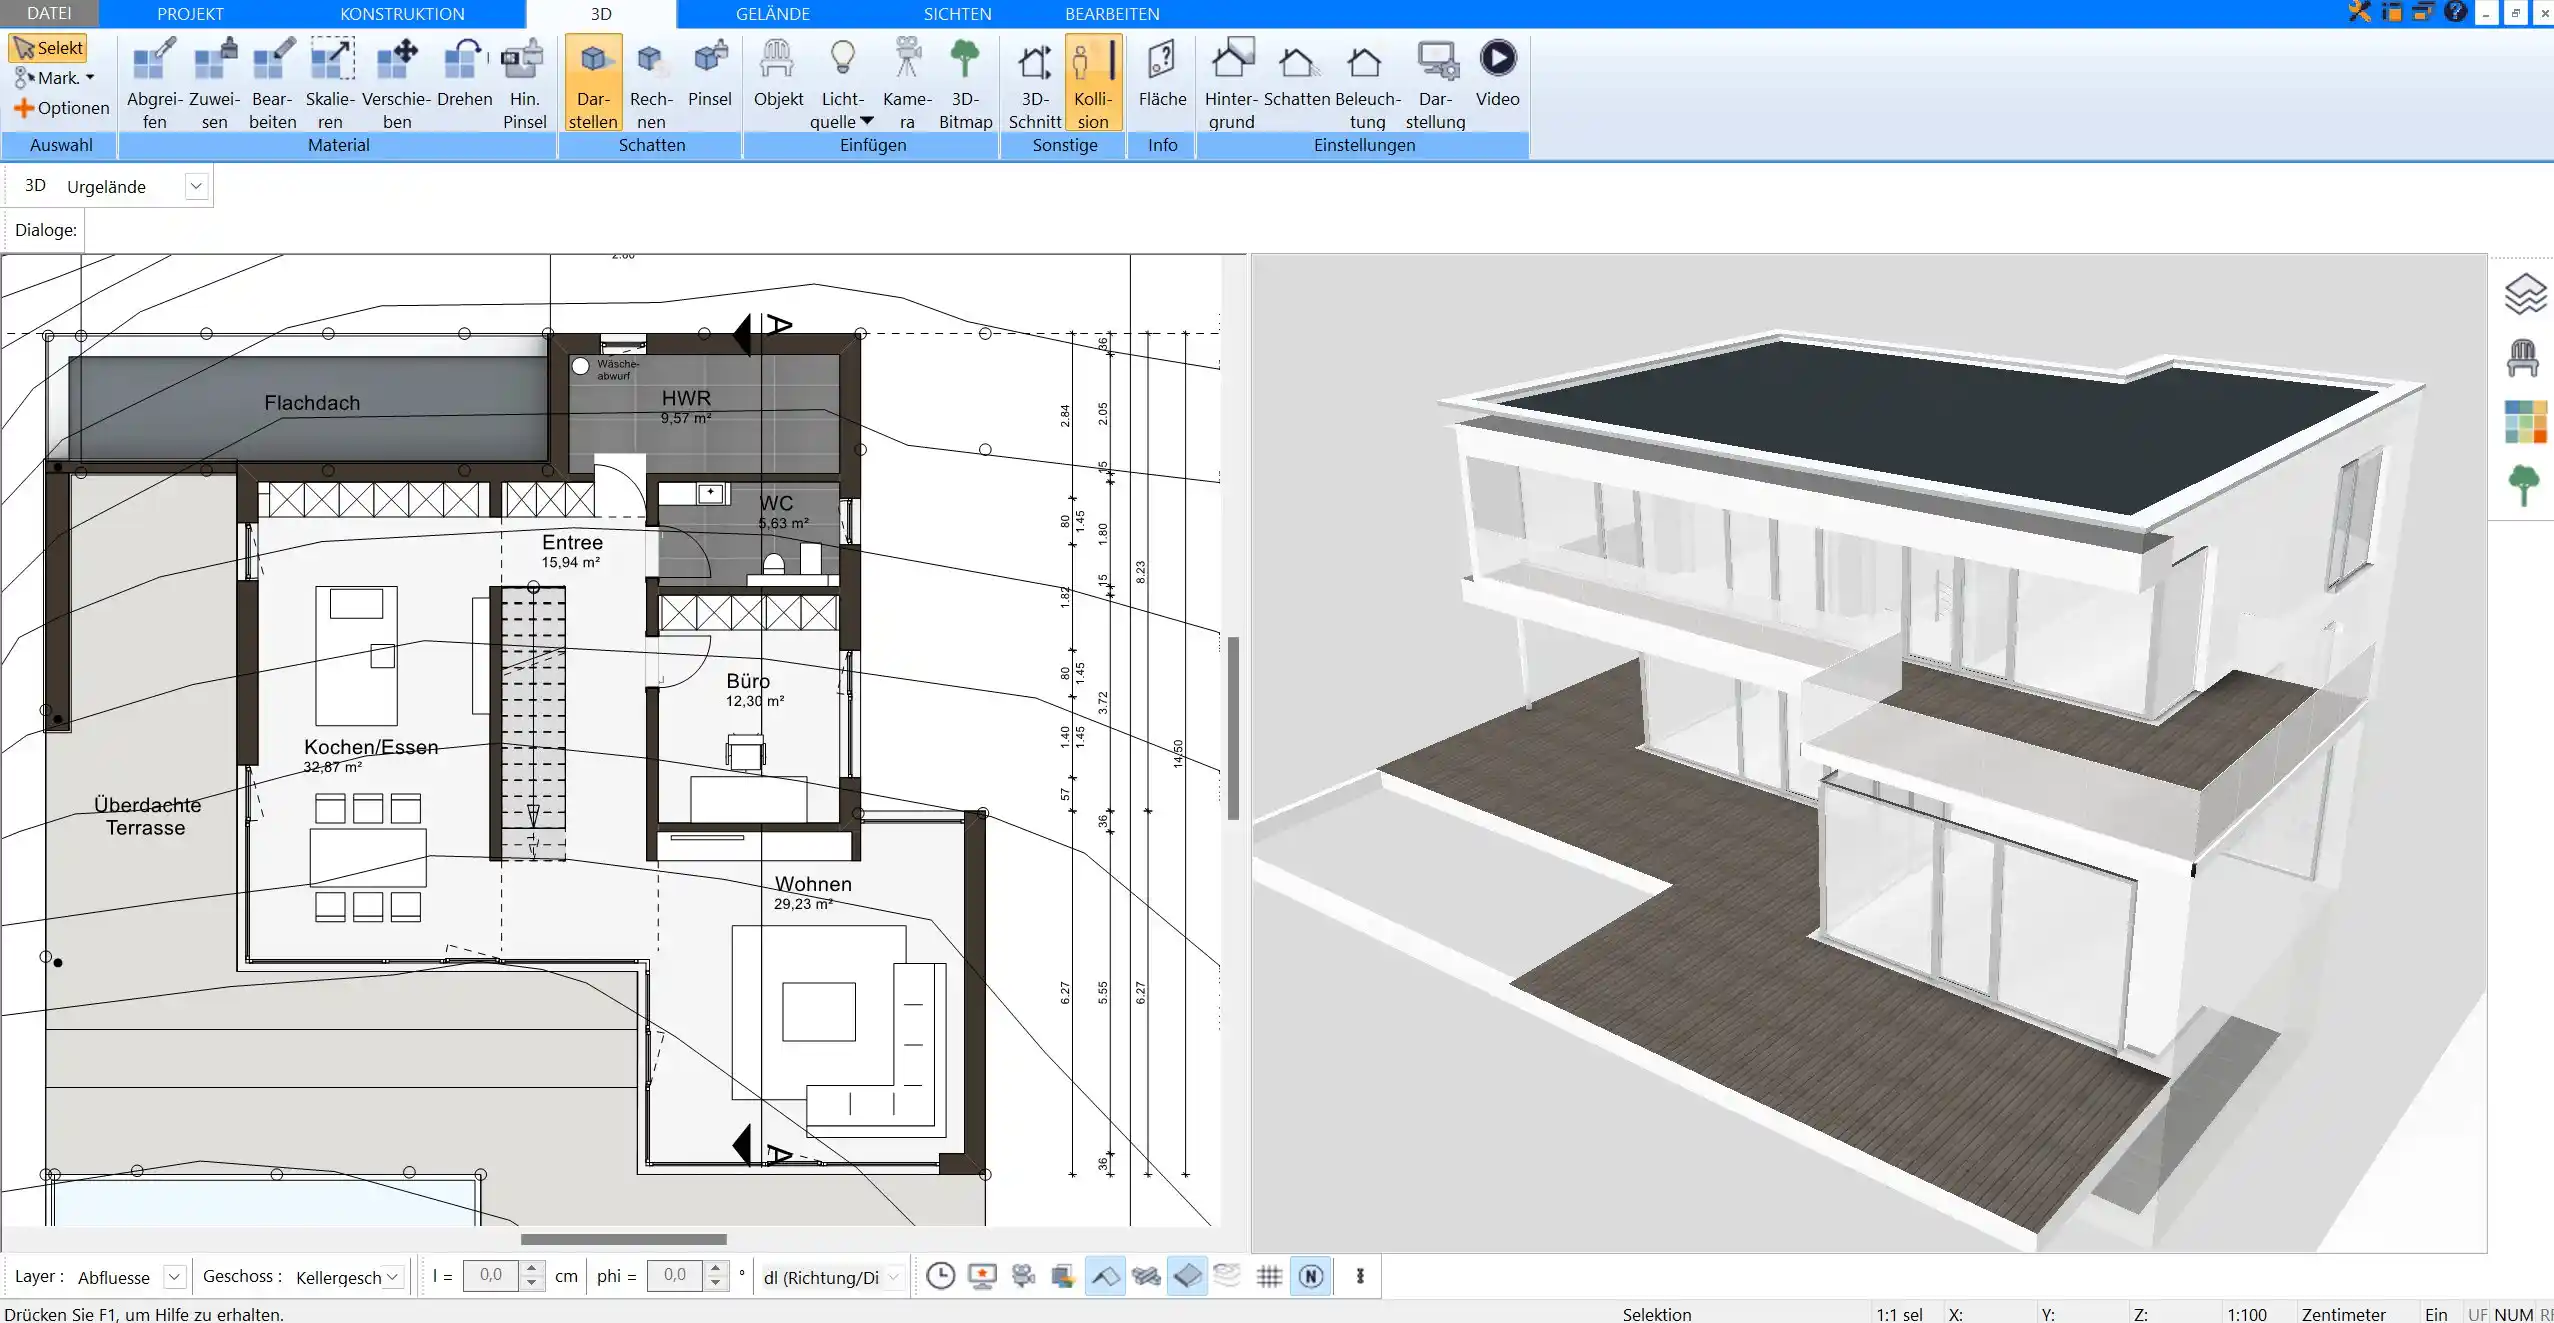The width and height of the screenshot is (2554, 1323).
Task: Open the 3D-Schnitt tool
Action: (1035, 83)
